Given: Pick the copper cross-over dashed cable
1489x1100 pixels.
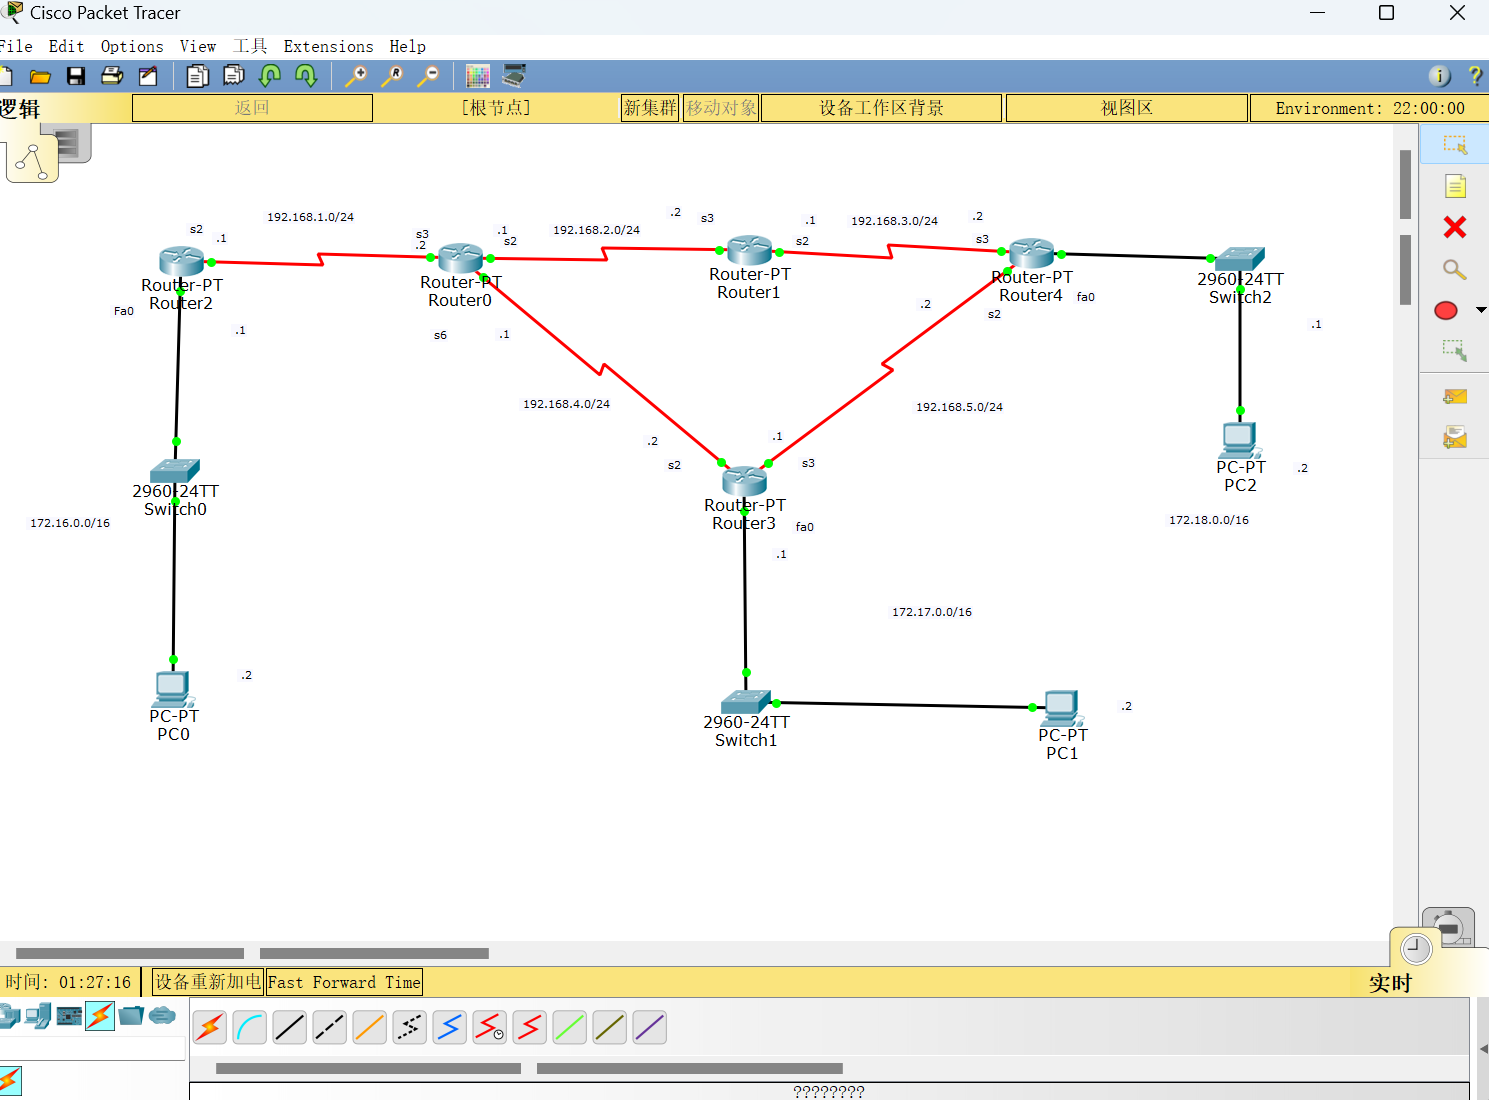Looking at the screenshot, I should click(x=330, y=1027).
